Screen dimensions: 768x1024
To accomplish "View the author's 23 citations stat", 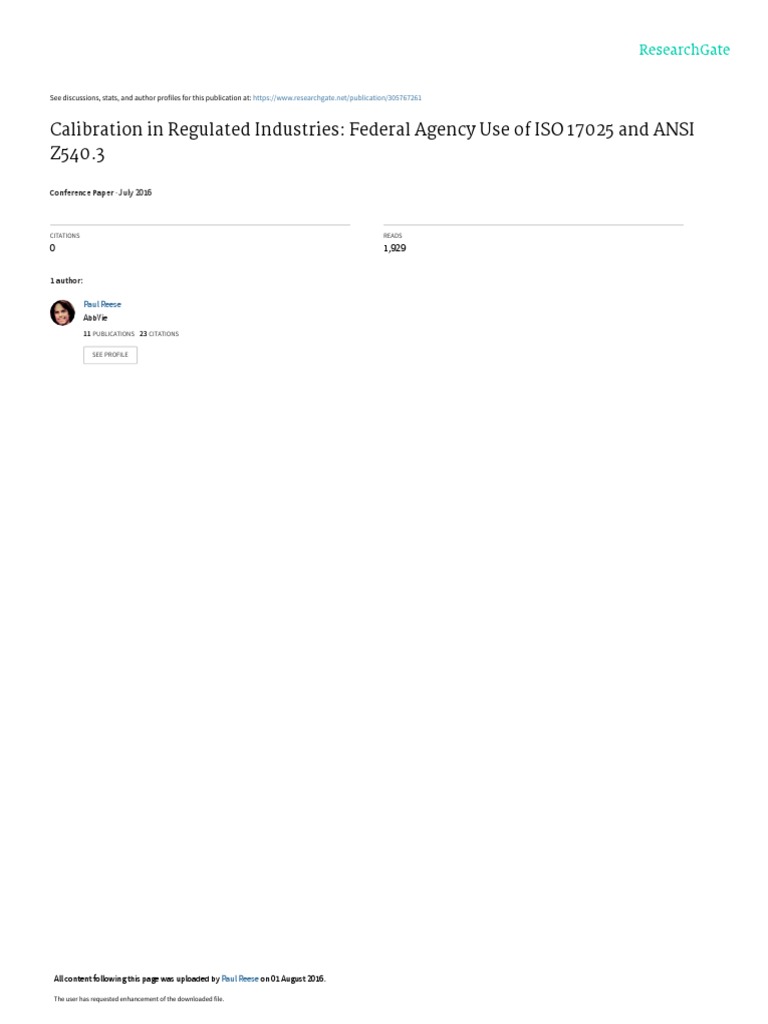I will (159, 334).
